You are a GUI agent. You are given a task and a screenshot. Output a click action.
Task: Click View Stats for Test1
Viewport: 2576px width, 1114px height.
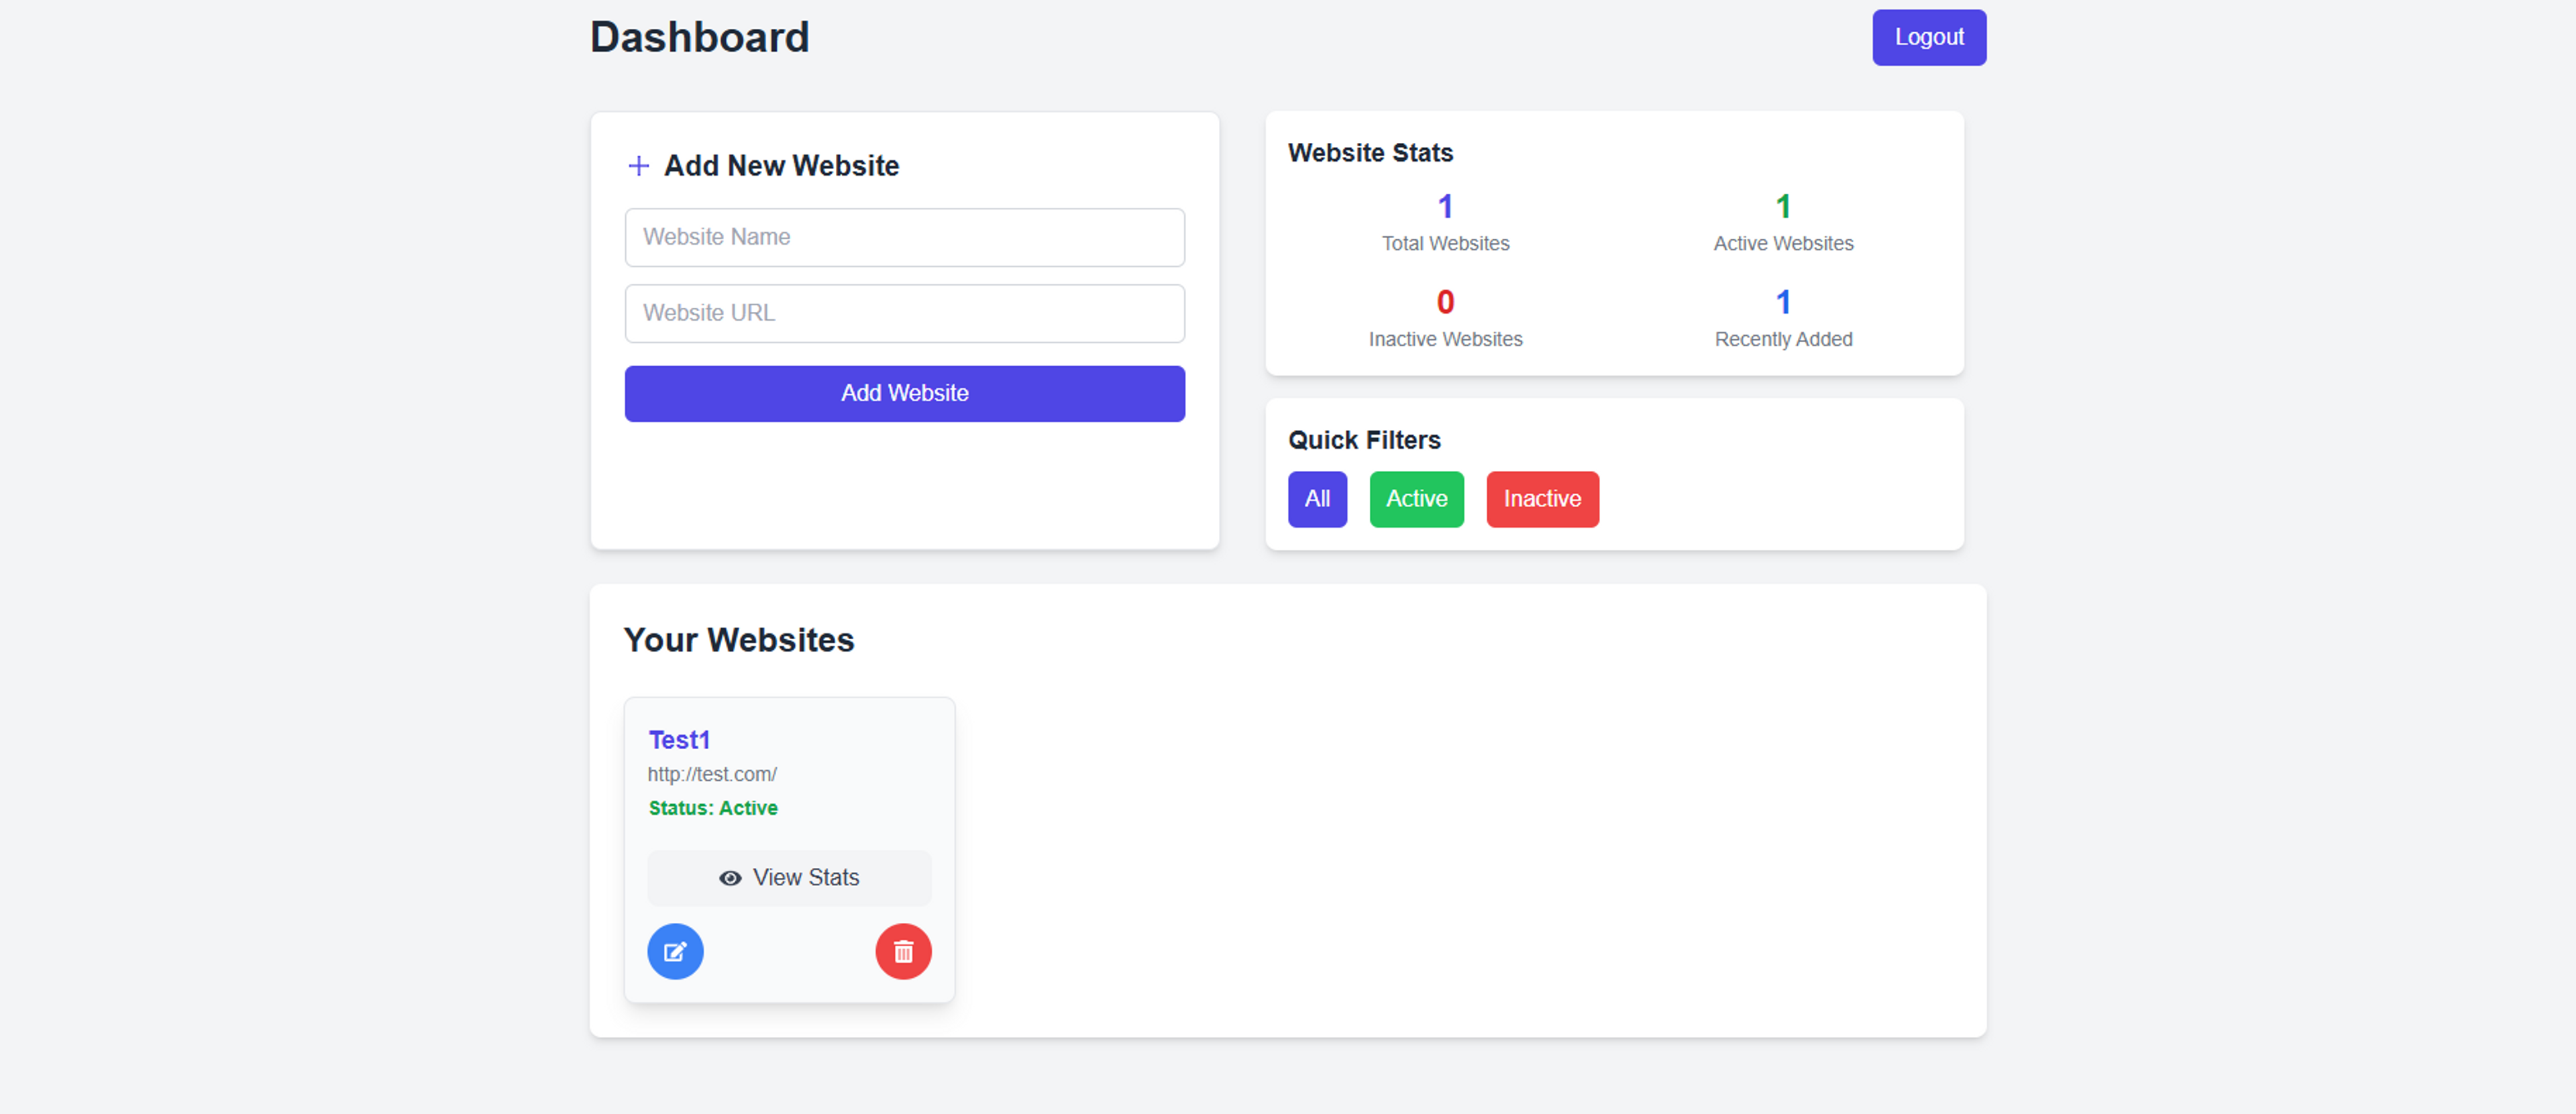click(789, 876)
